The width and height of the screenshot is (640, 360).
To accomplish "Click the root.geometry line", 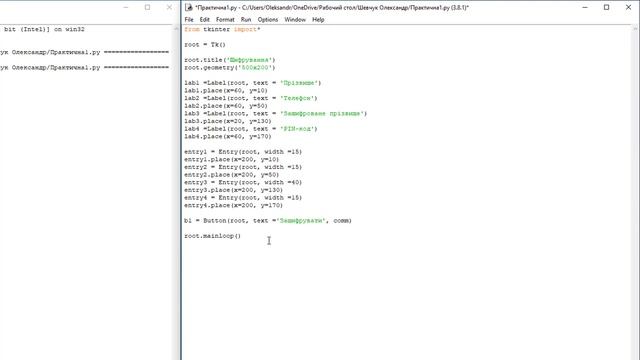I will tap(229, 67).
